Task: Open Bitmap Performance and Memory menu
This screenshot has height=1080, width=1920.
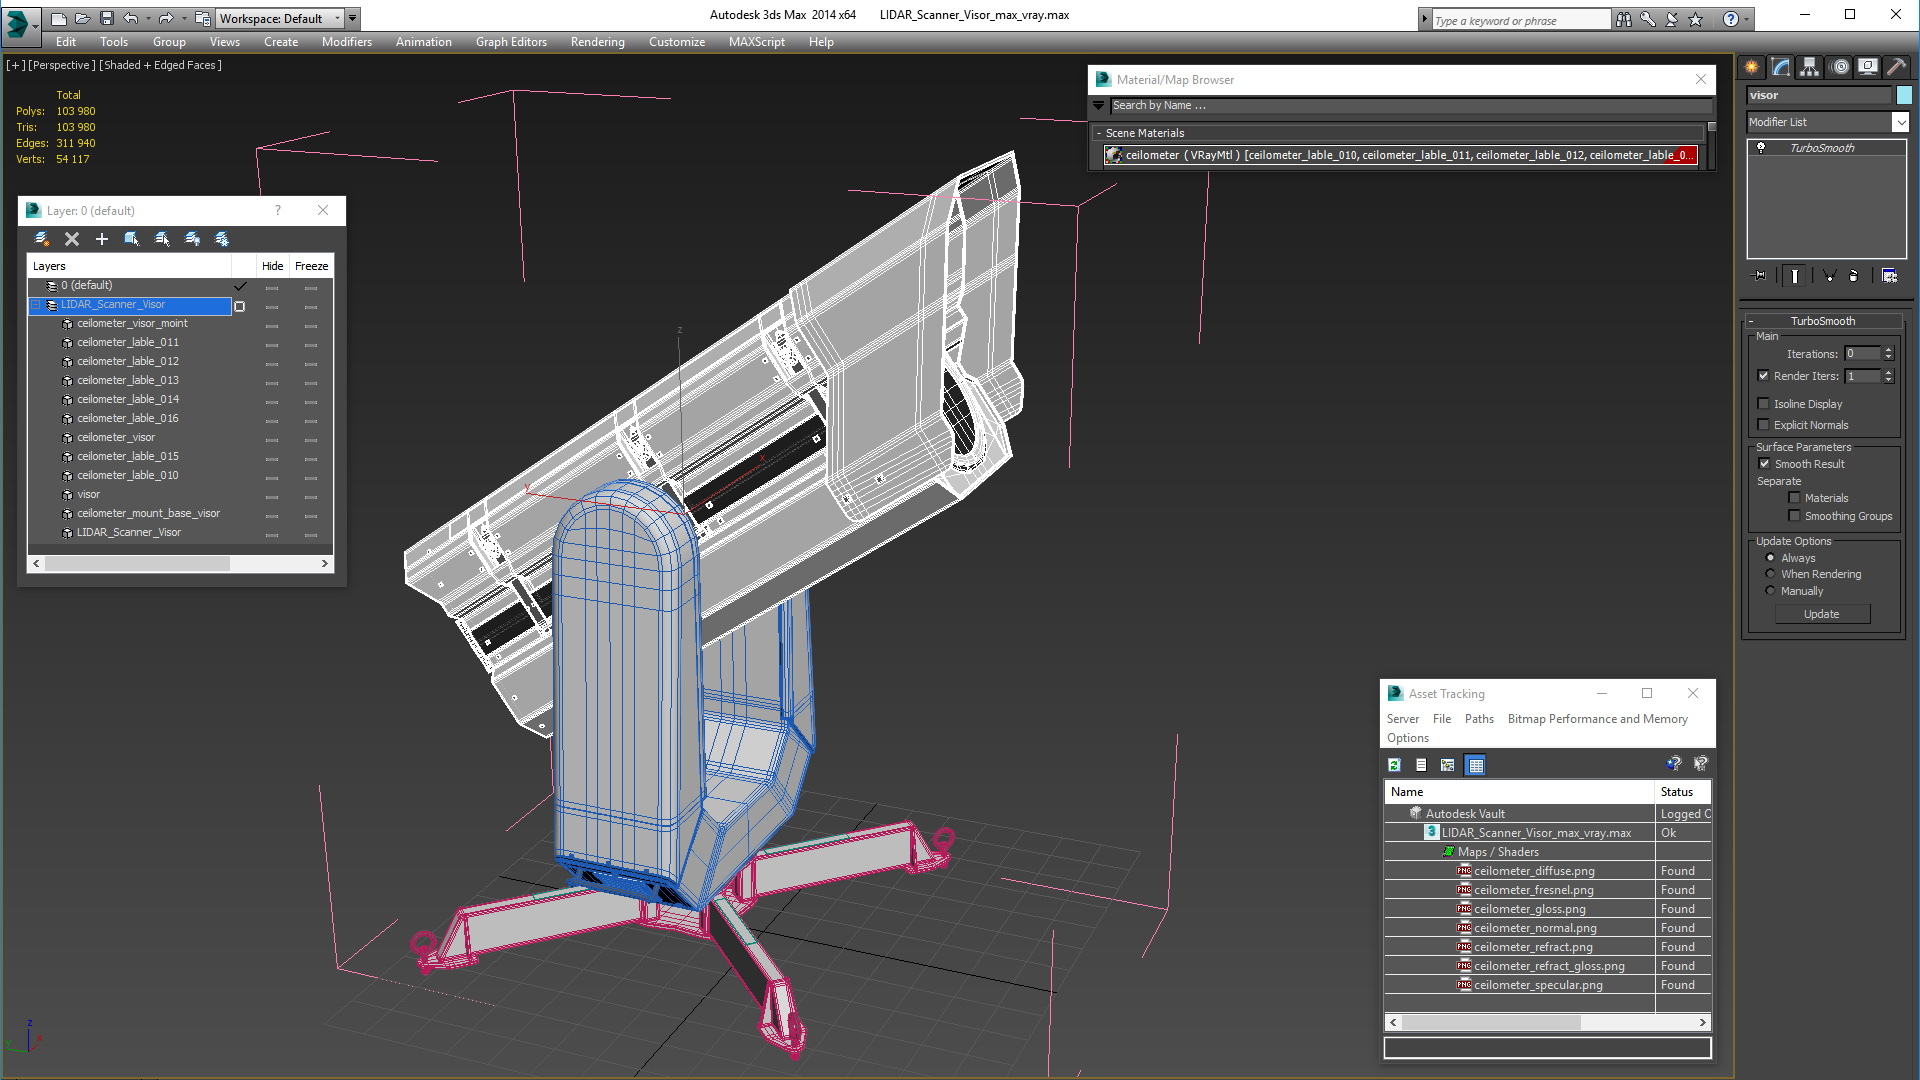Action: [1597, 719]
